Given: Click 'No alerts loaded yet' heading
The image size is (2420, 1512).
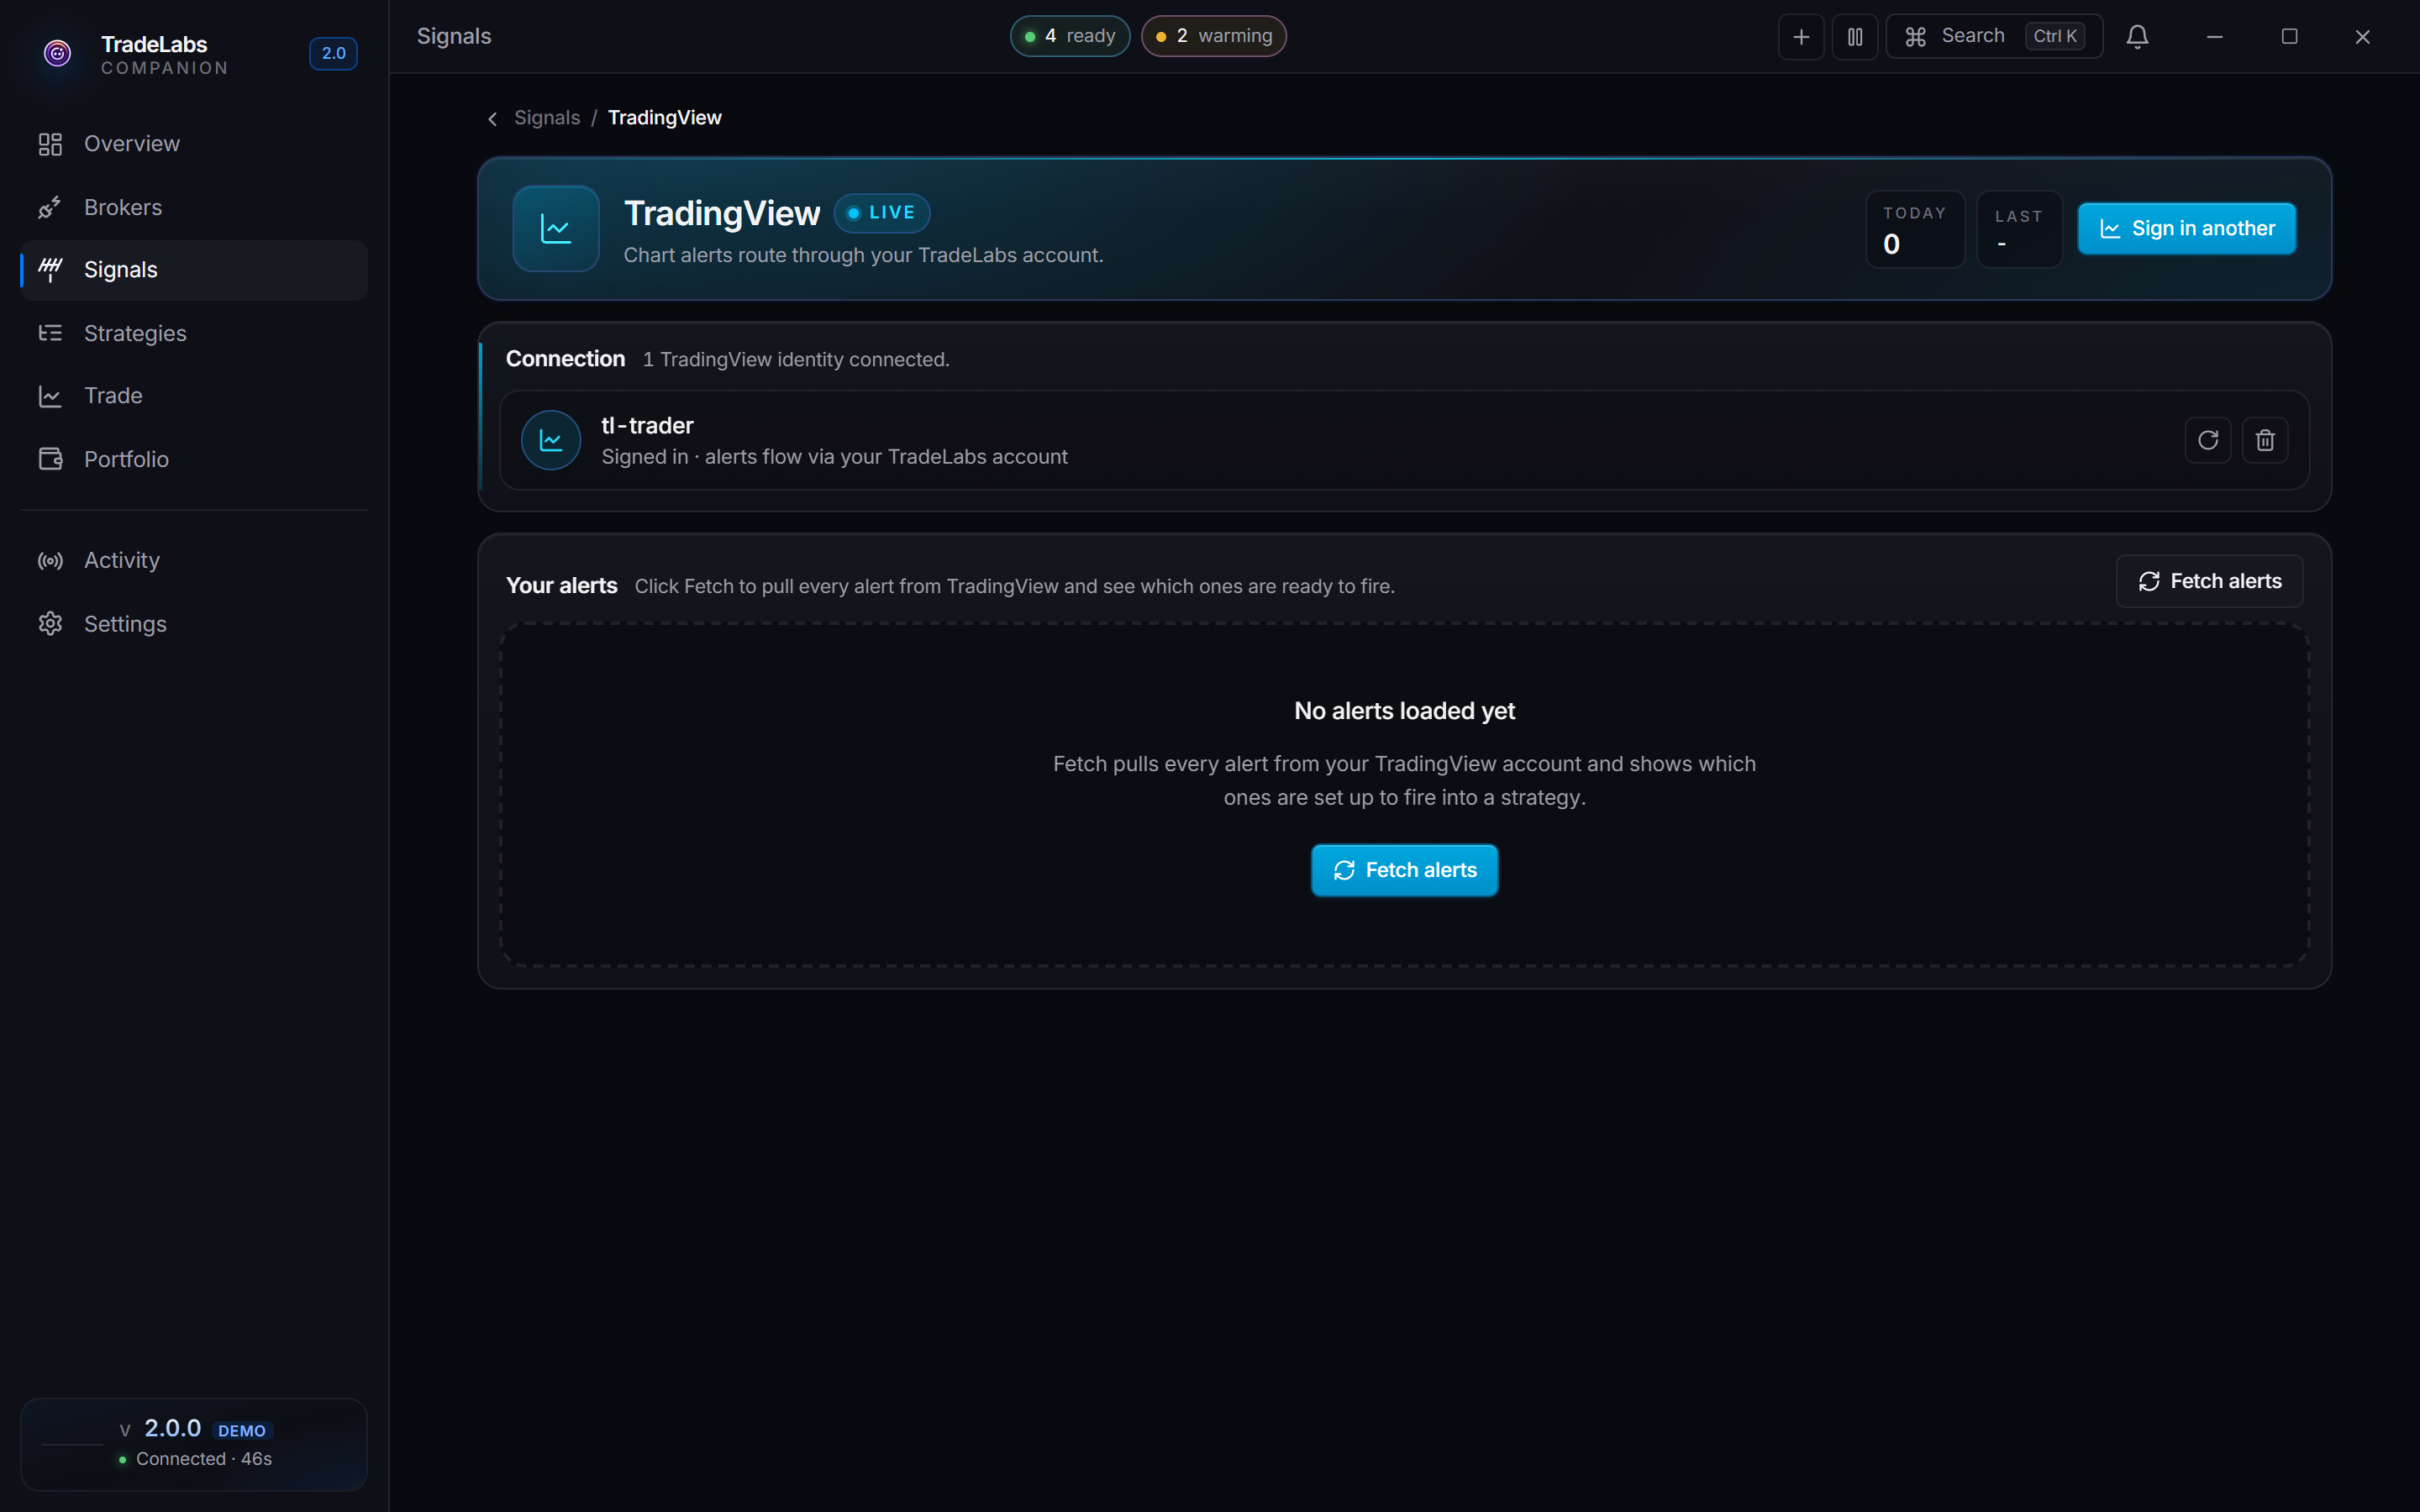Looking at the screenshot, I should pyautogui.click(x=1404, y=711).
